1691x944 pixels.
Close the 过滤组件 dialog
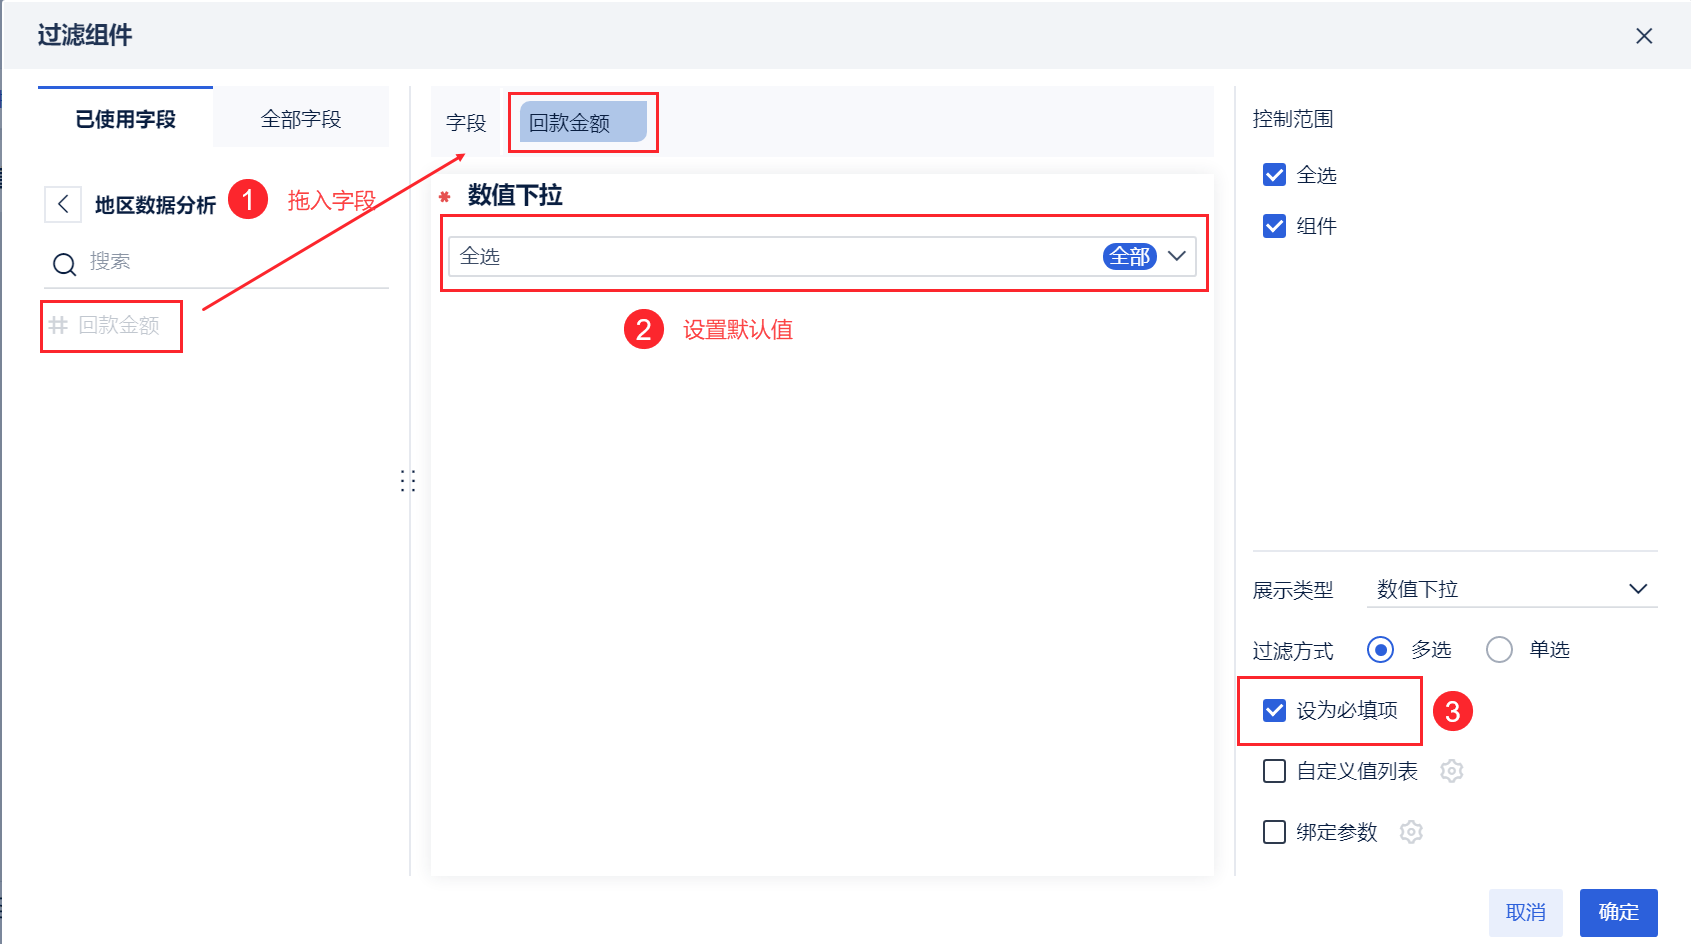click(x=1643, y=36)
